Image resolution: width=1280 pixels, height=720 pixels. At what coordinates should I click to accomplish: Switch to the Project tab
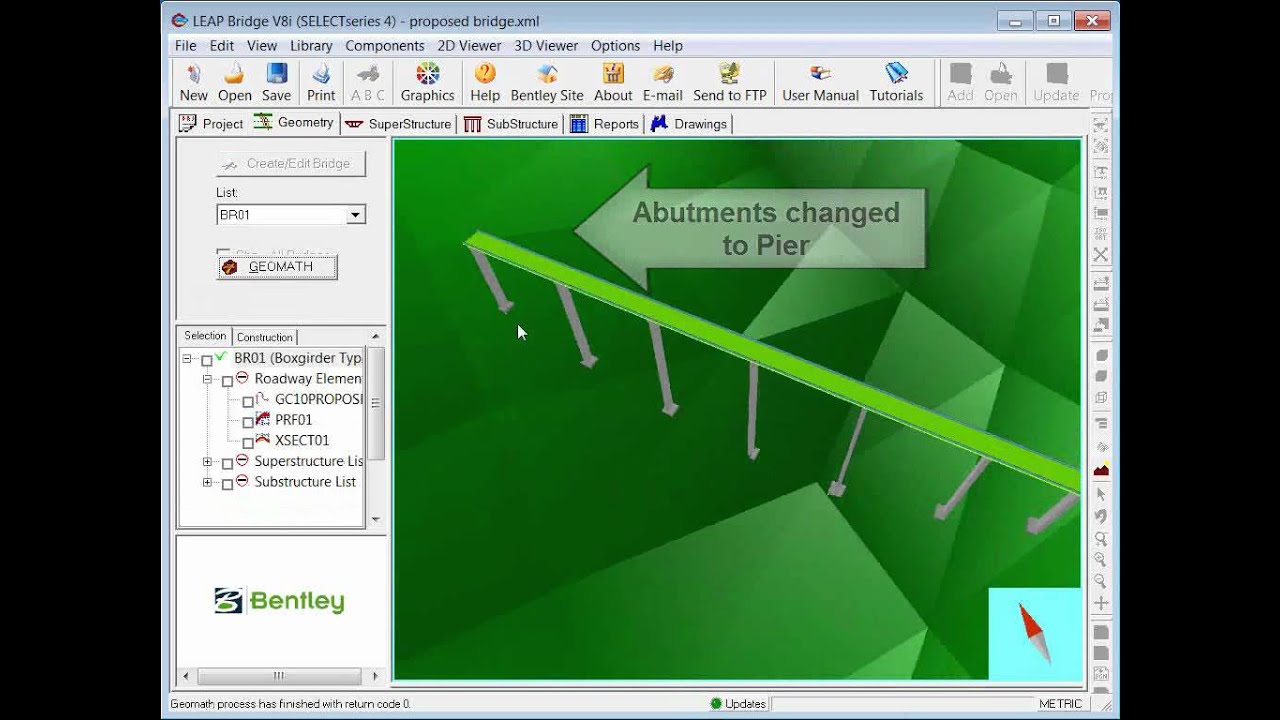(211, 123)
